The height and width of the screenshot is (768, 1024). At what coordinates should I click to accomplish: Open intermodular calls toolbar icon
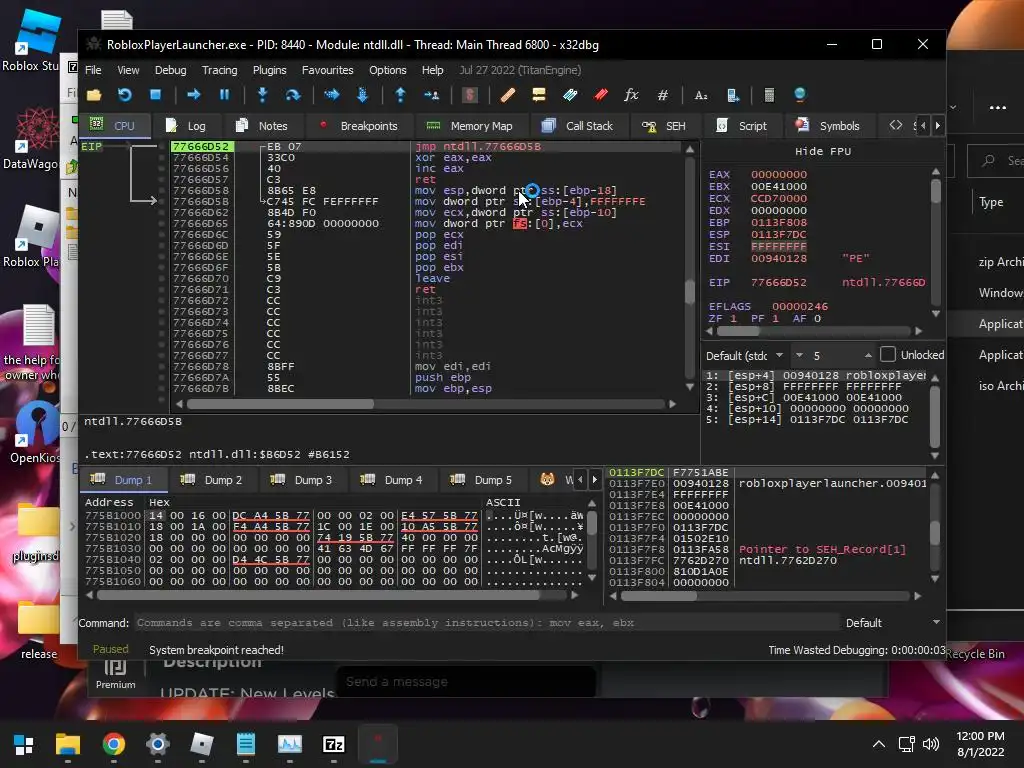732,95
